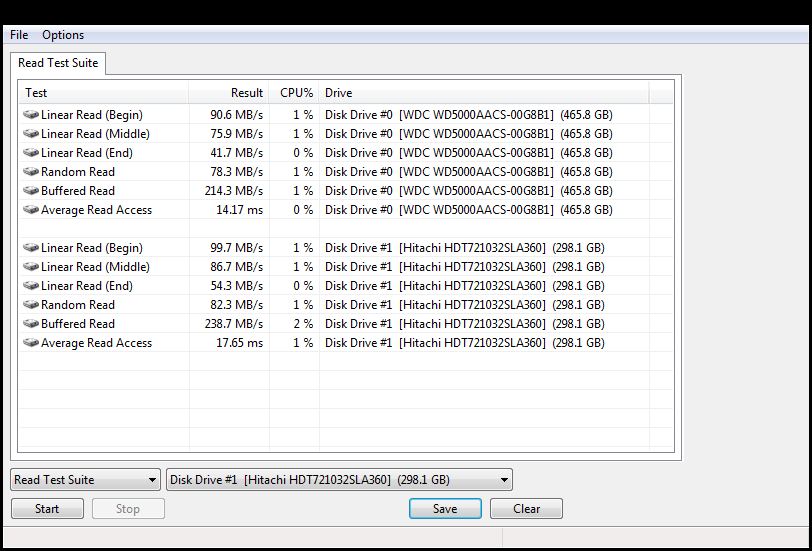This screenshot has width=812, height=551.
Task: Switch to the Read Test Suite tab
Action: click(x=58, y=63)
